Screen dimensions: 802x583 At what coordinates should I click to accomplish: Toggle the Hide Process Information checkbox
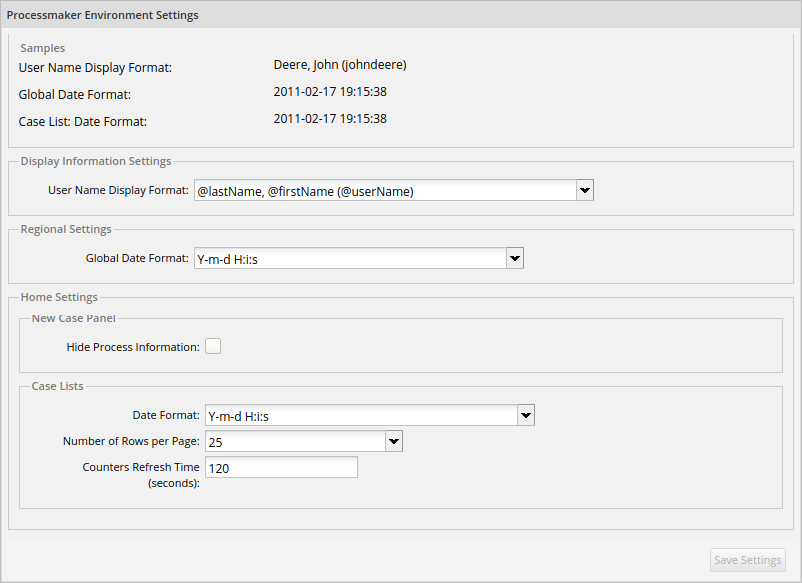[213, 346]
